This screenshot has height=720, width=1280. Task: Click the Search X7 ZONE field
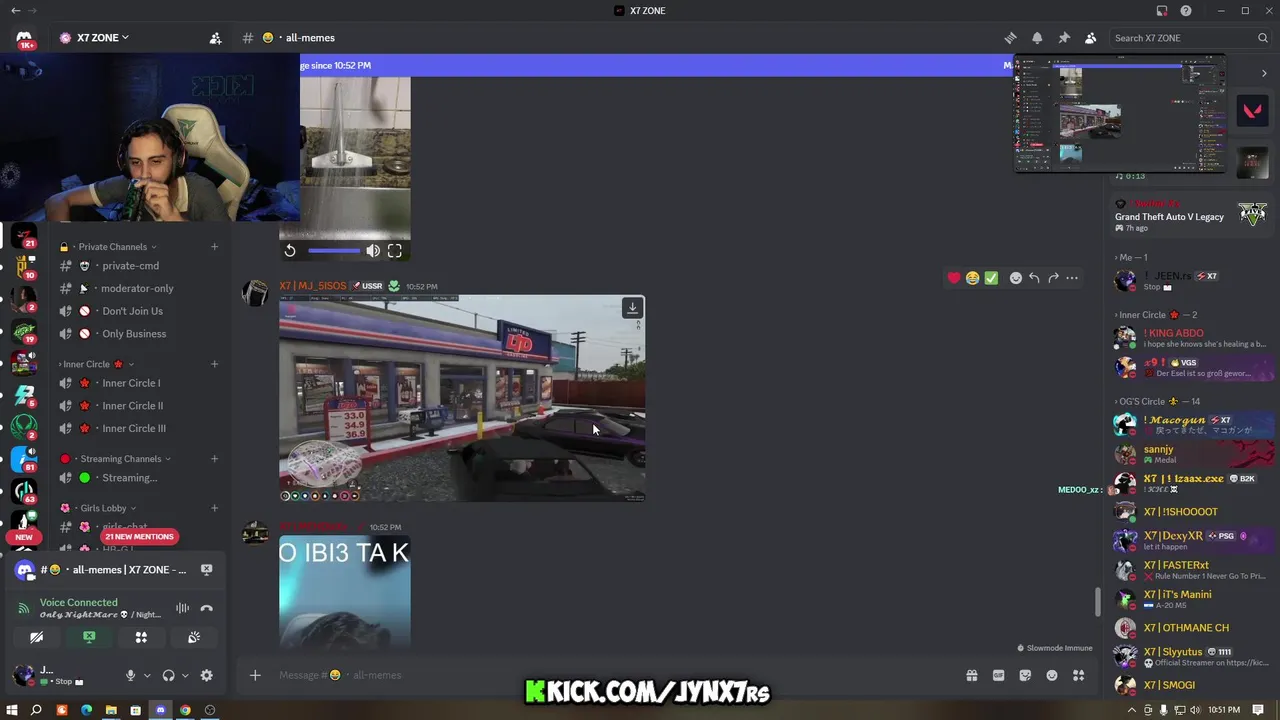[x=1190, y=38]
